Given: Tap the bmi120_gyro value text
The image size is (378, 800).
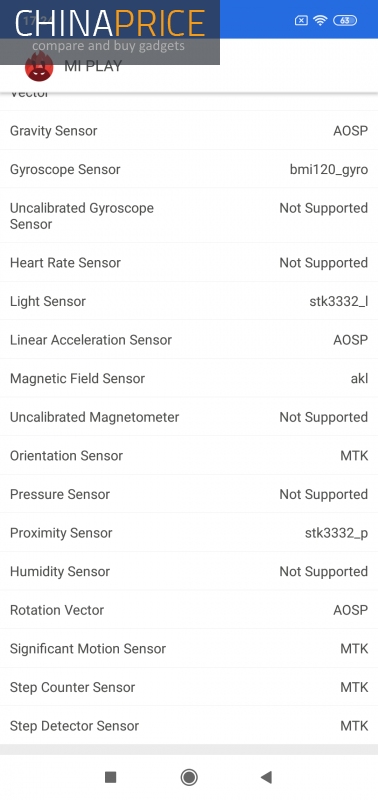Looking at the screenshot, I should (329, 170).
